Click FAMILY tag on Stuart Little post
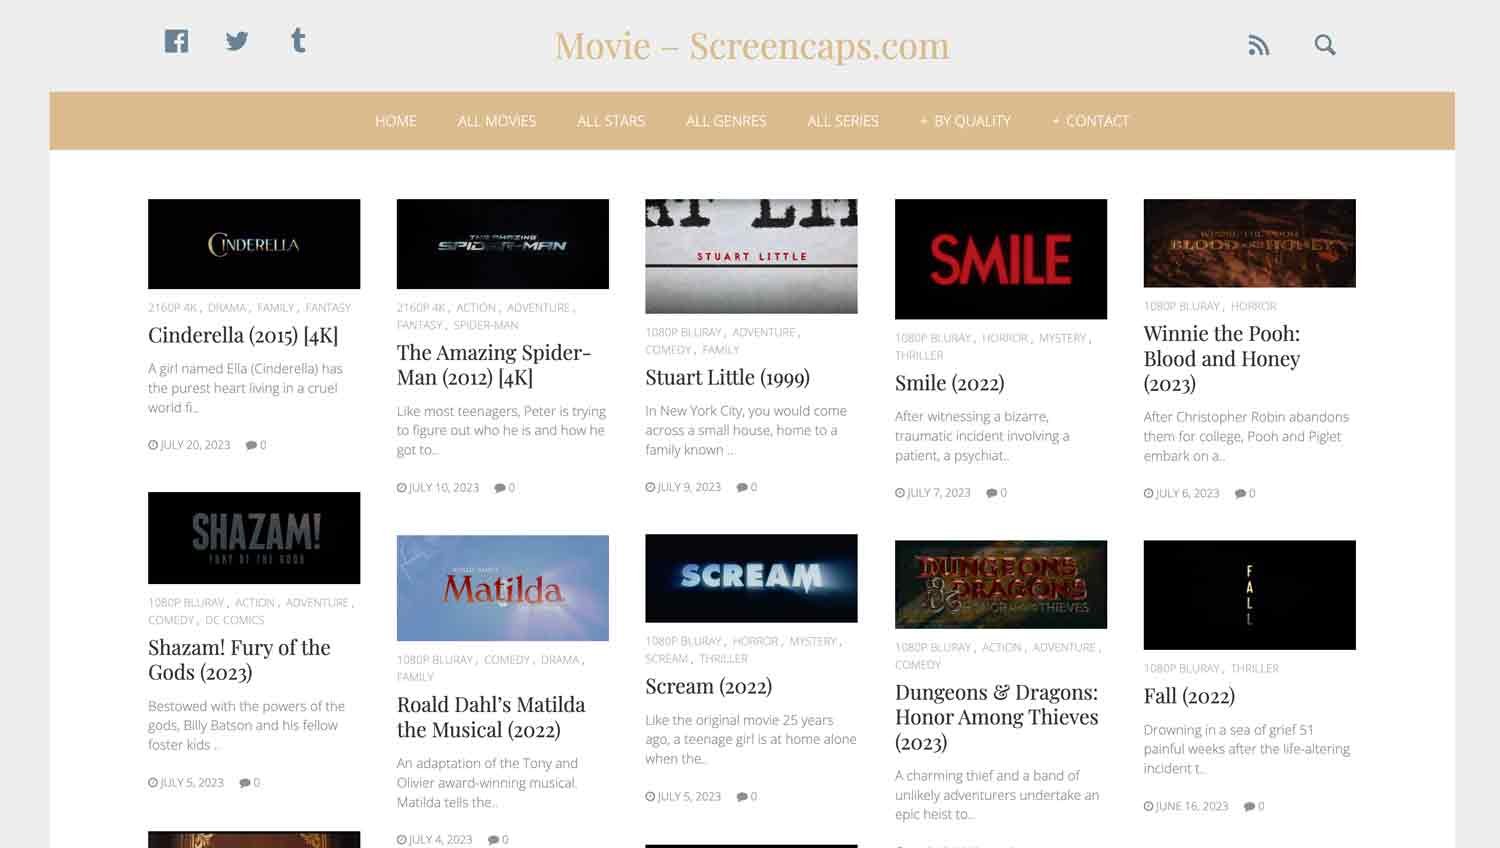The width and height of the screenshot is (1500, 848). click(x=721, y=350)
